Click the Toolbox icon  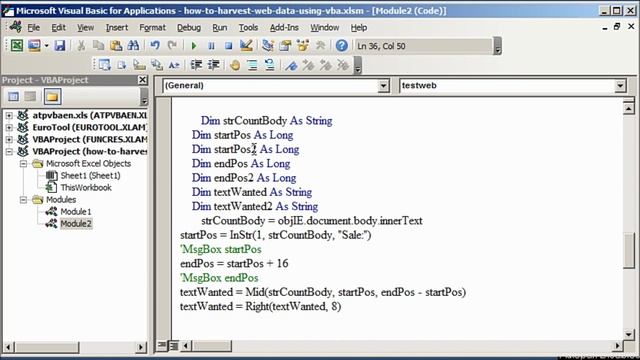click(x=320, y=45)
